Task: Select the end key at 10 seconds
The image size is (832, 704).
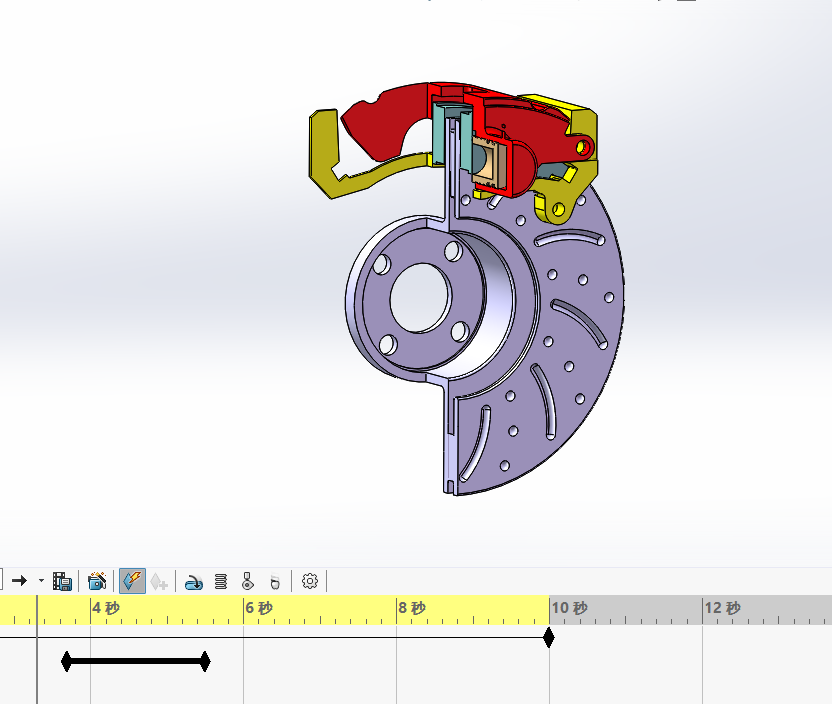Action: [x=549, y=637]
